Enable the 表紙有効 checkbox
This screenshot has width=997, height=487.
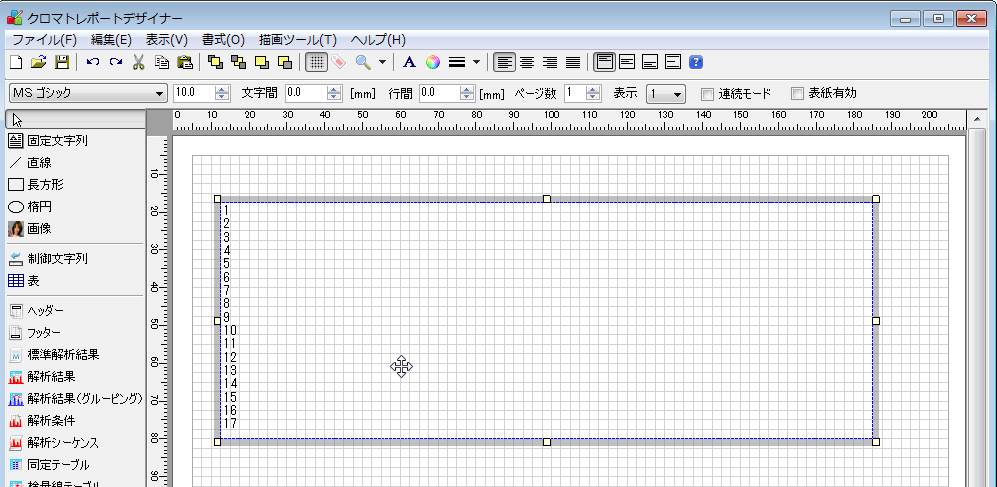797,94
